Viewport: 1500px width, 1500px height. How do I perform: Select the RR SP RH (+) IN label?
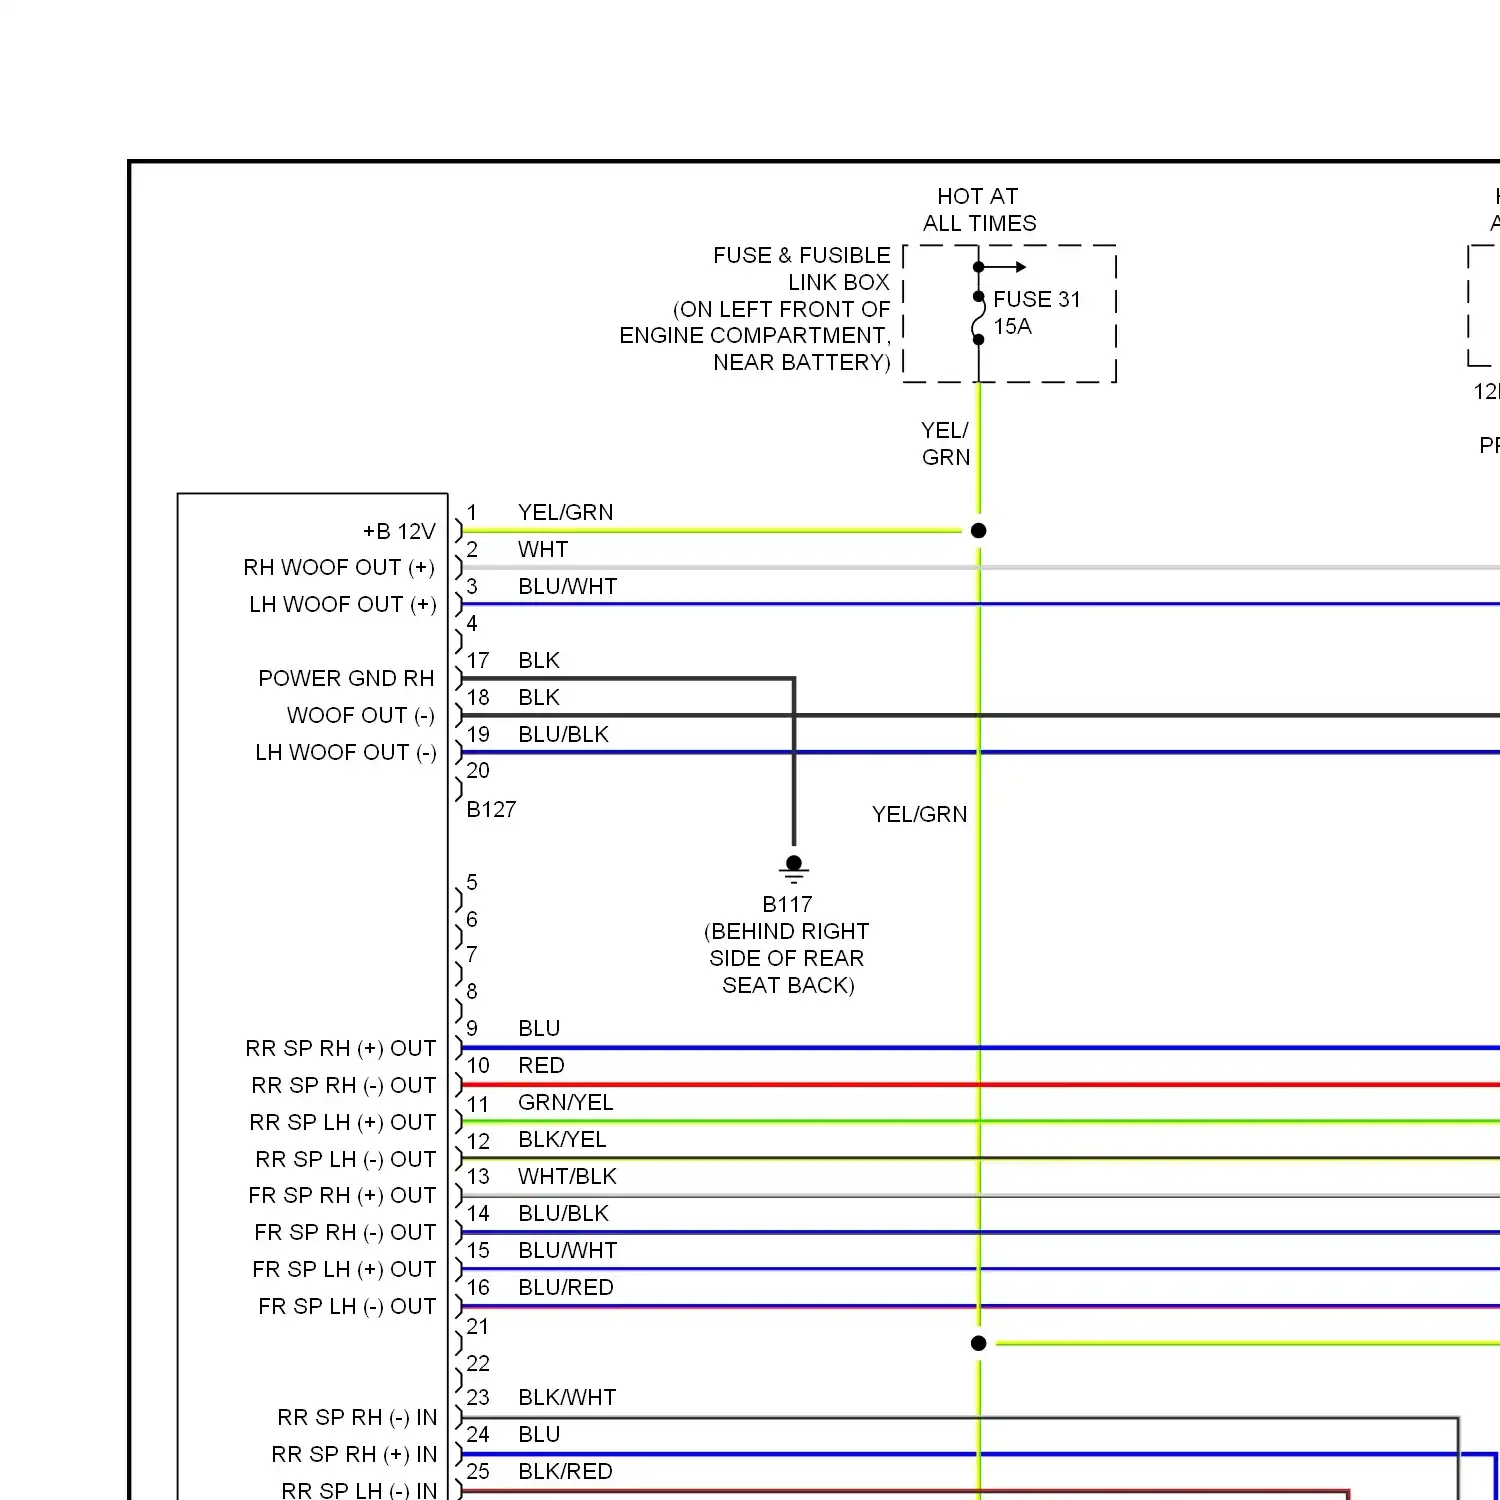pos(354,1455)
